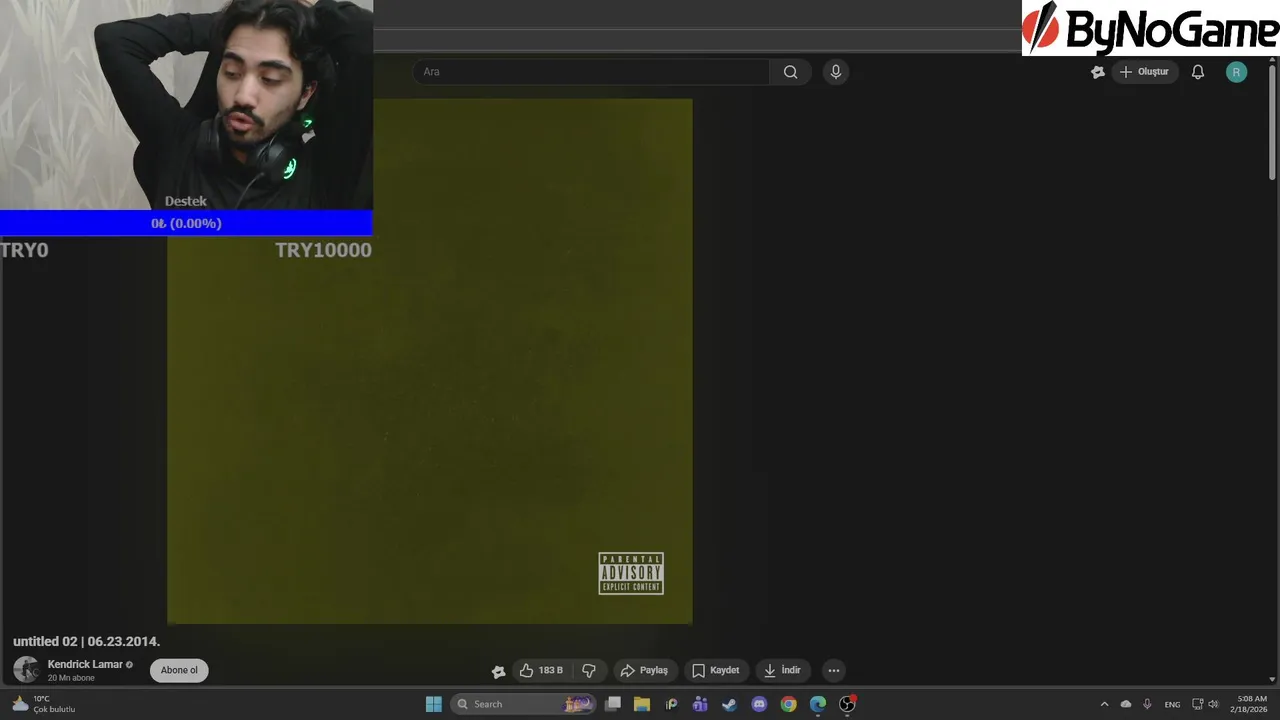This screenshot has height=720, width=1280.
Task: Open the Kendrick Lamar channel name link
Action: point(85,664)
